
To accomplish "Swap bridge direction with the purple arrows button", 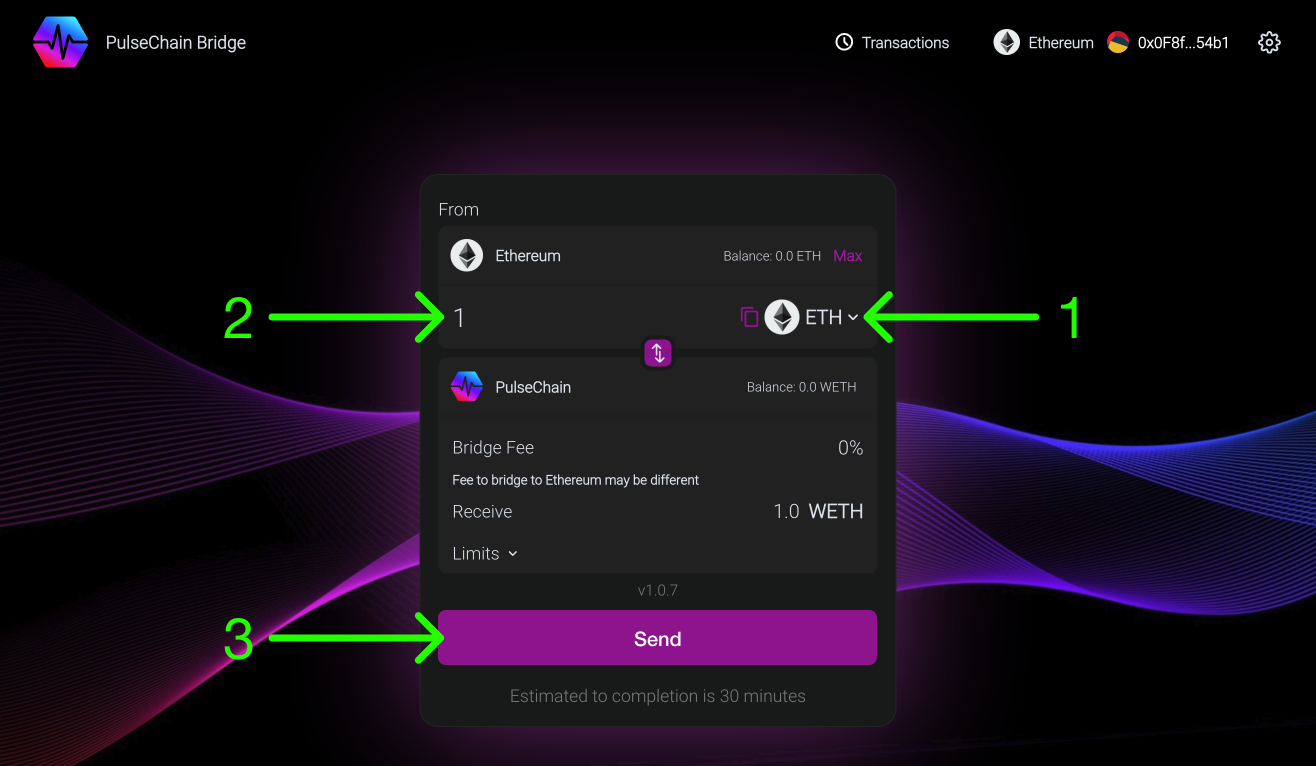I will [658, 353].
